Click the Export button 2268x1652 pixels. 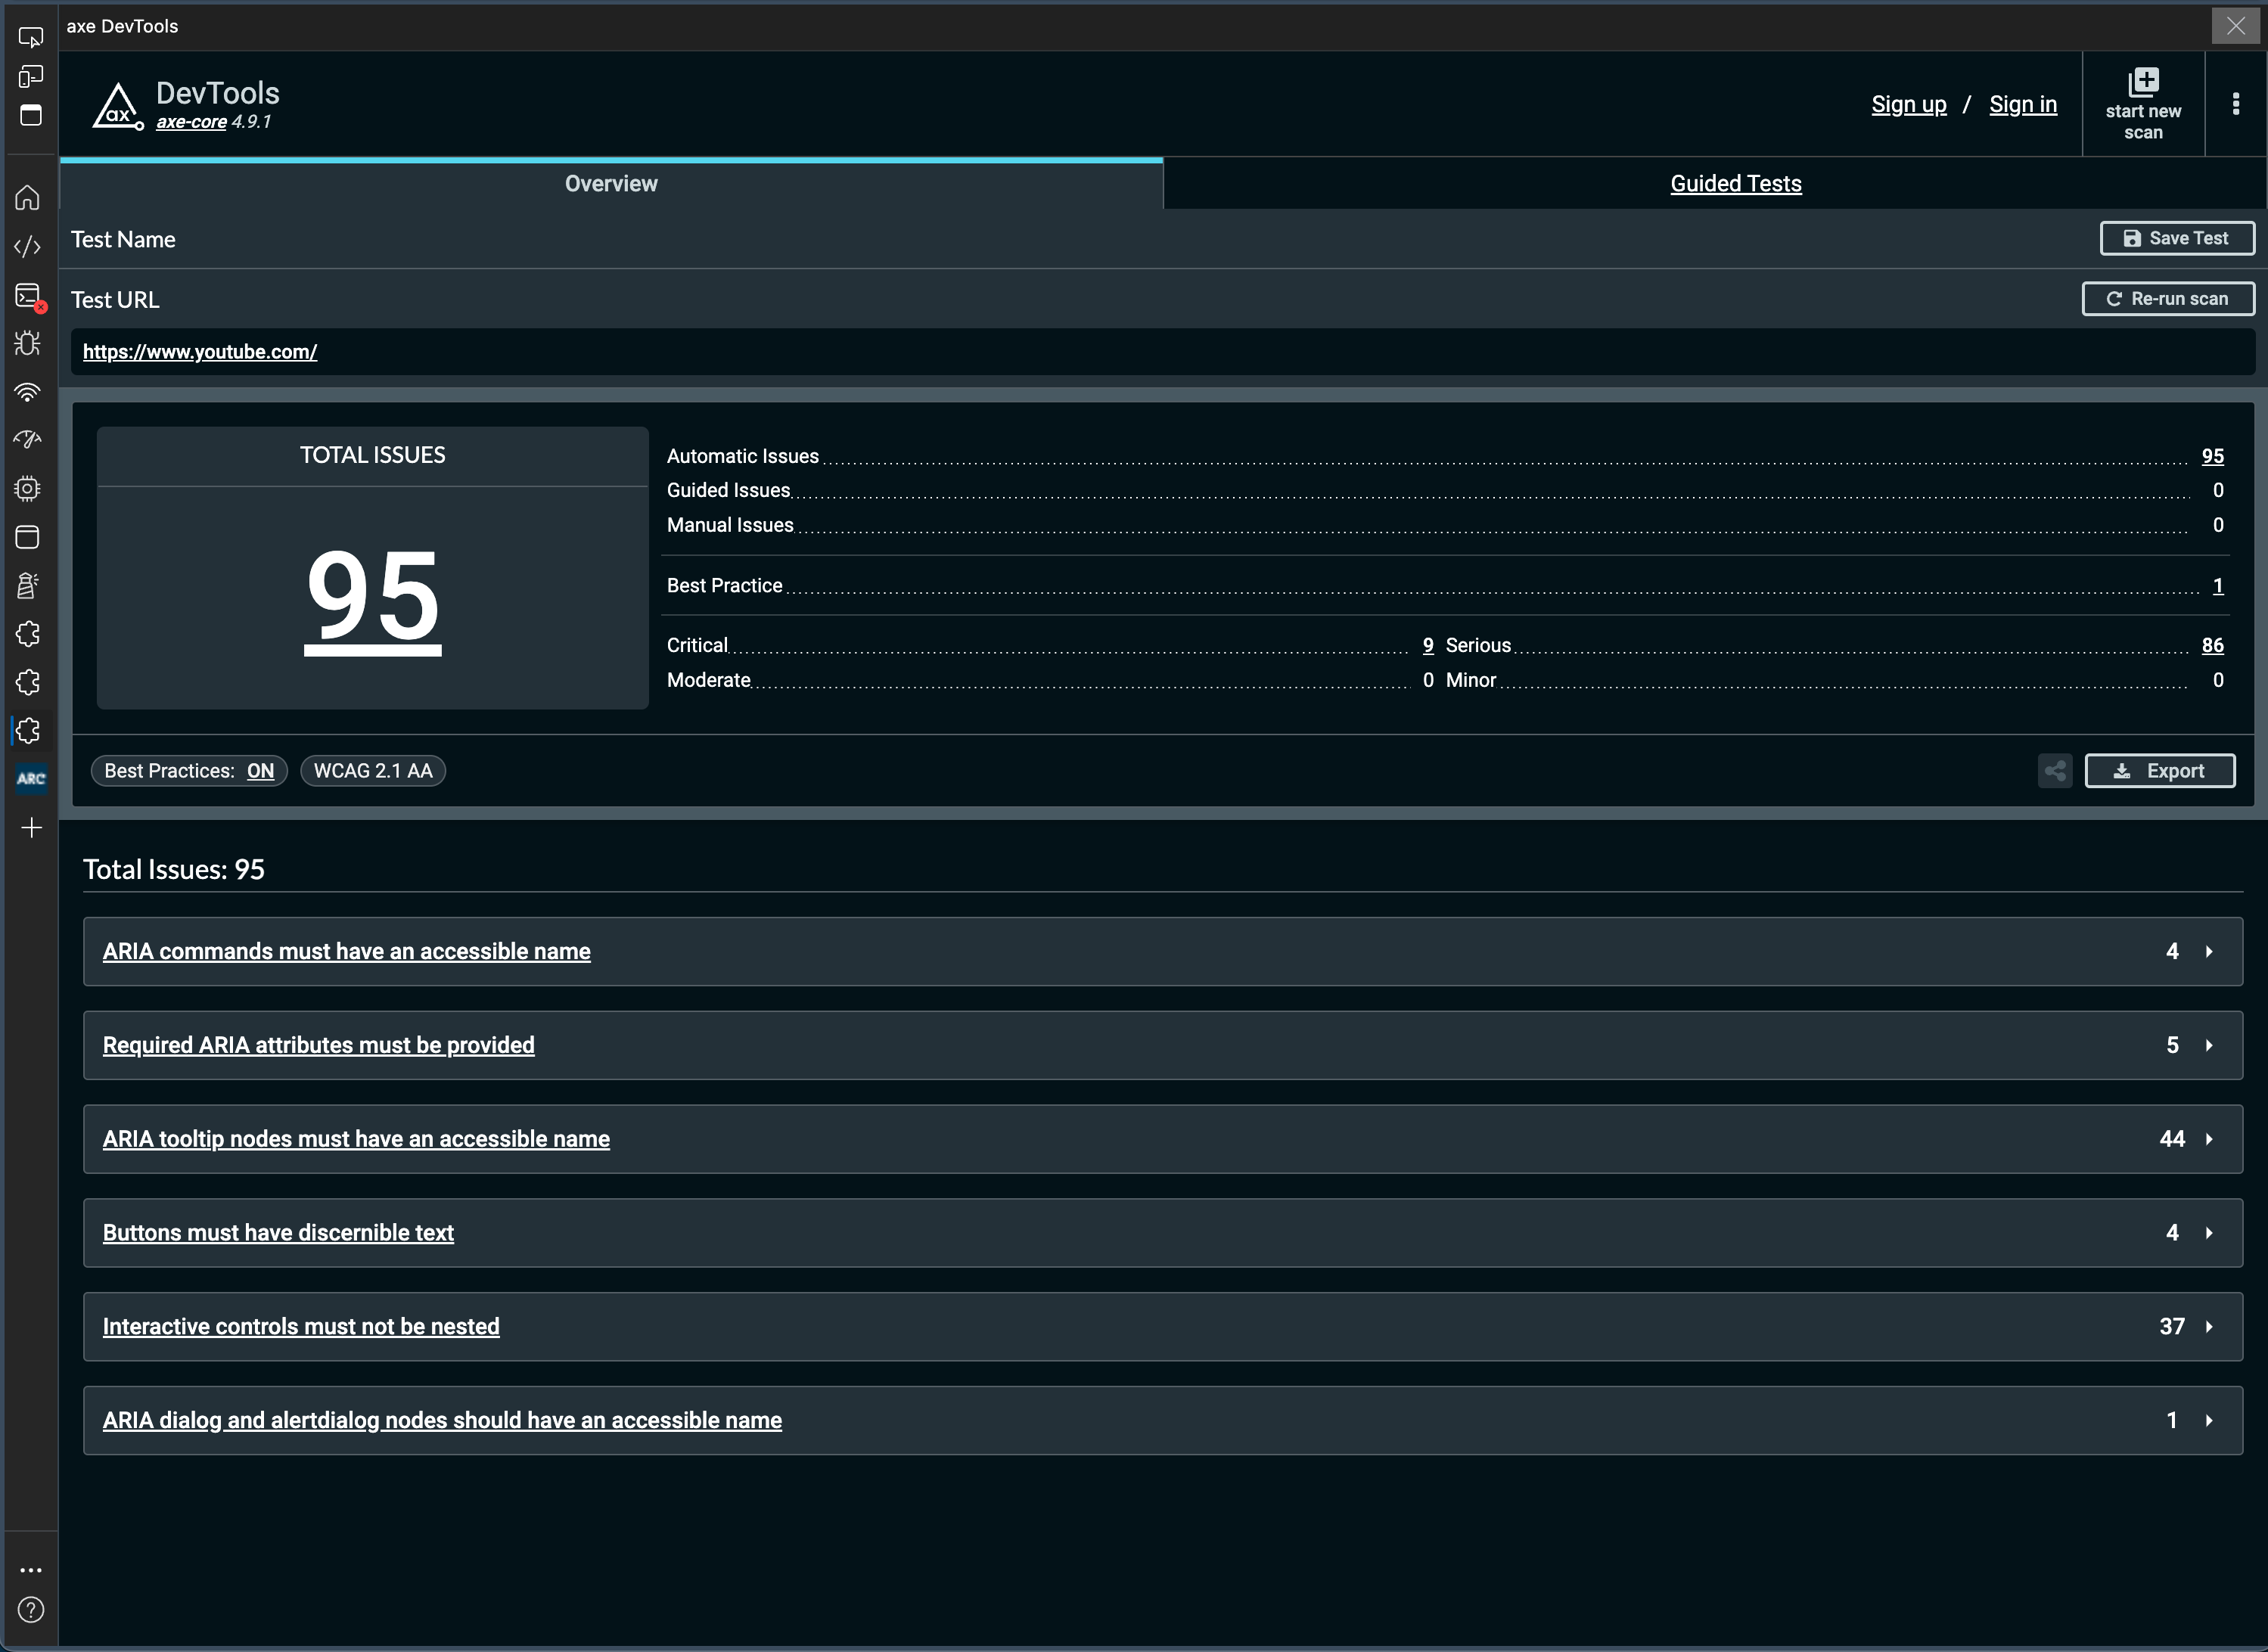(2160, 771)
